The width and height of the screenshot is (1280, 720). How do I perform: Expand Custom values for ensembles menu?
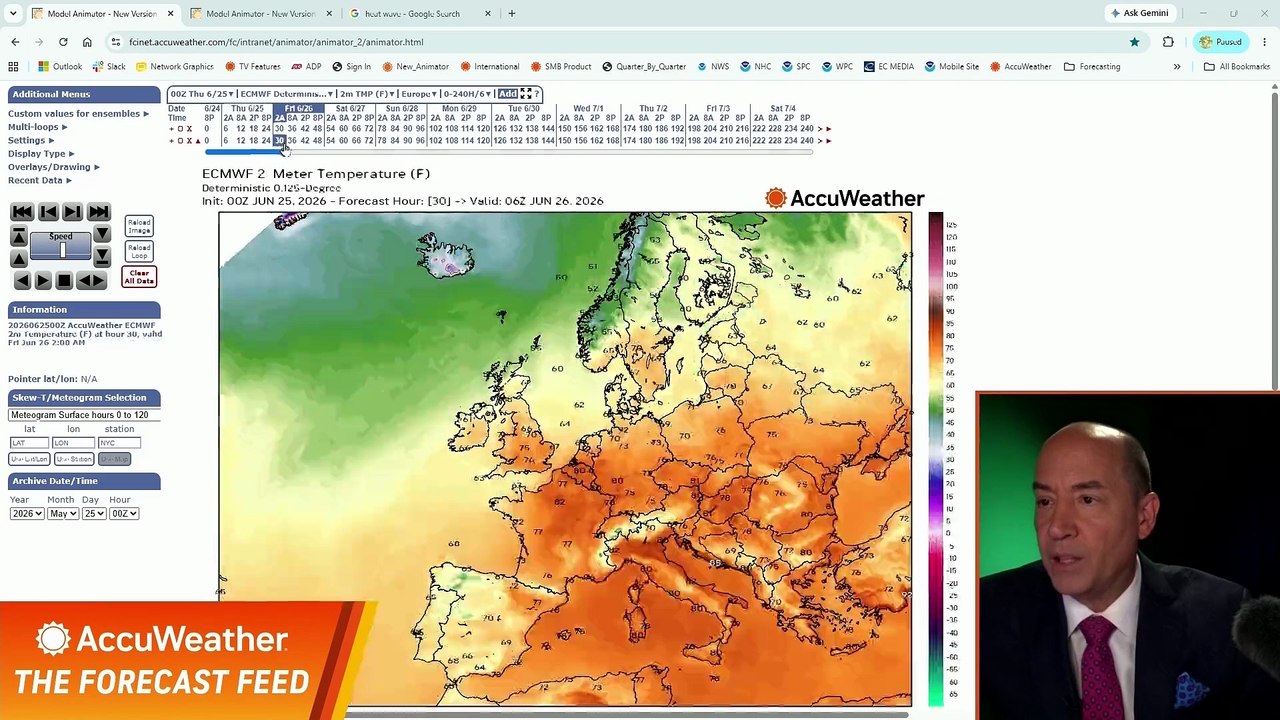coord(78,114)
